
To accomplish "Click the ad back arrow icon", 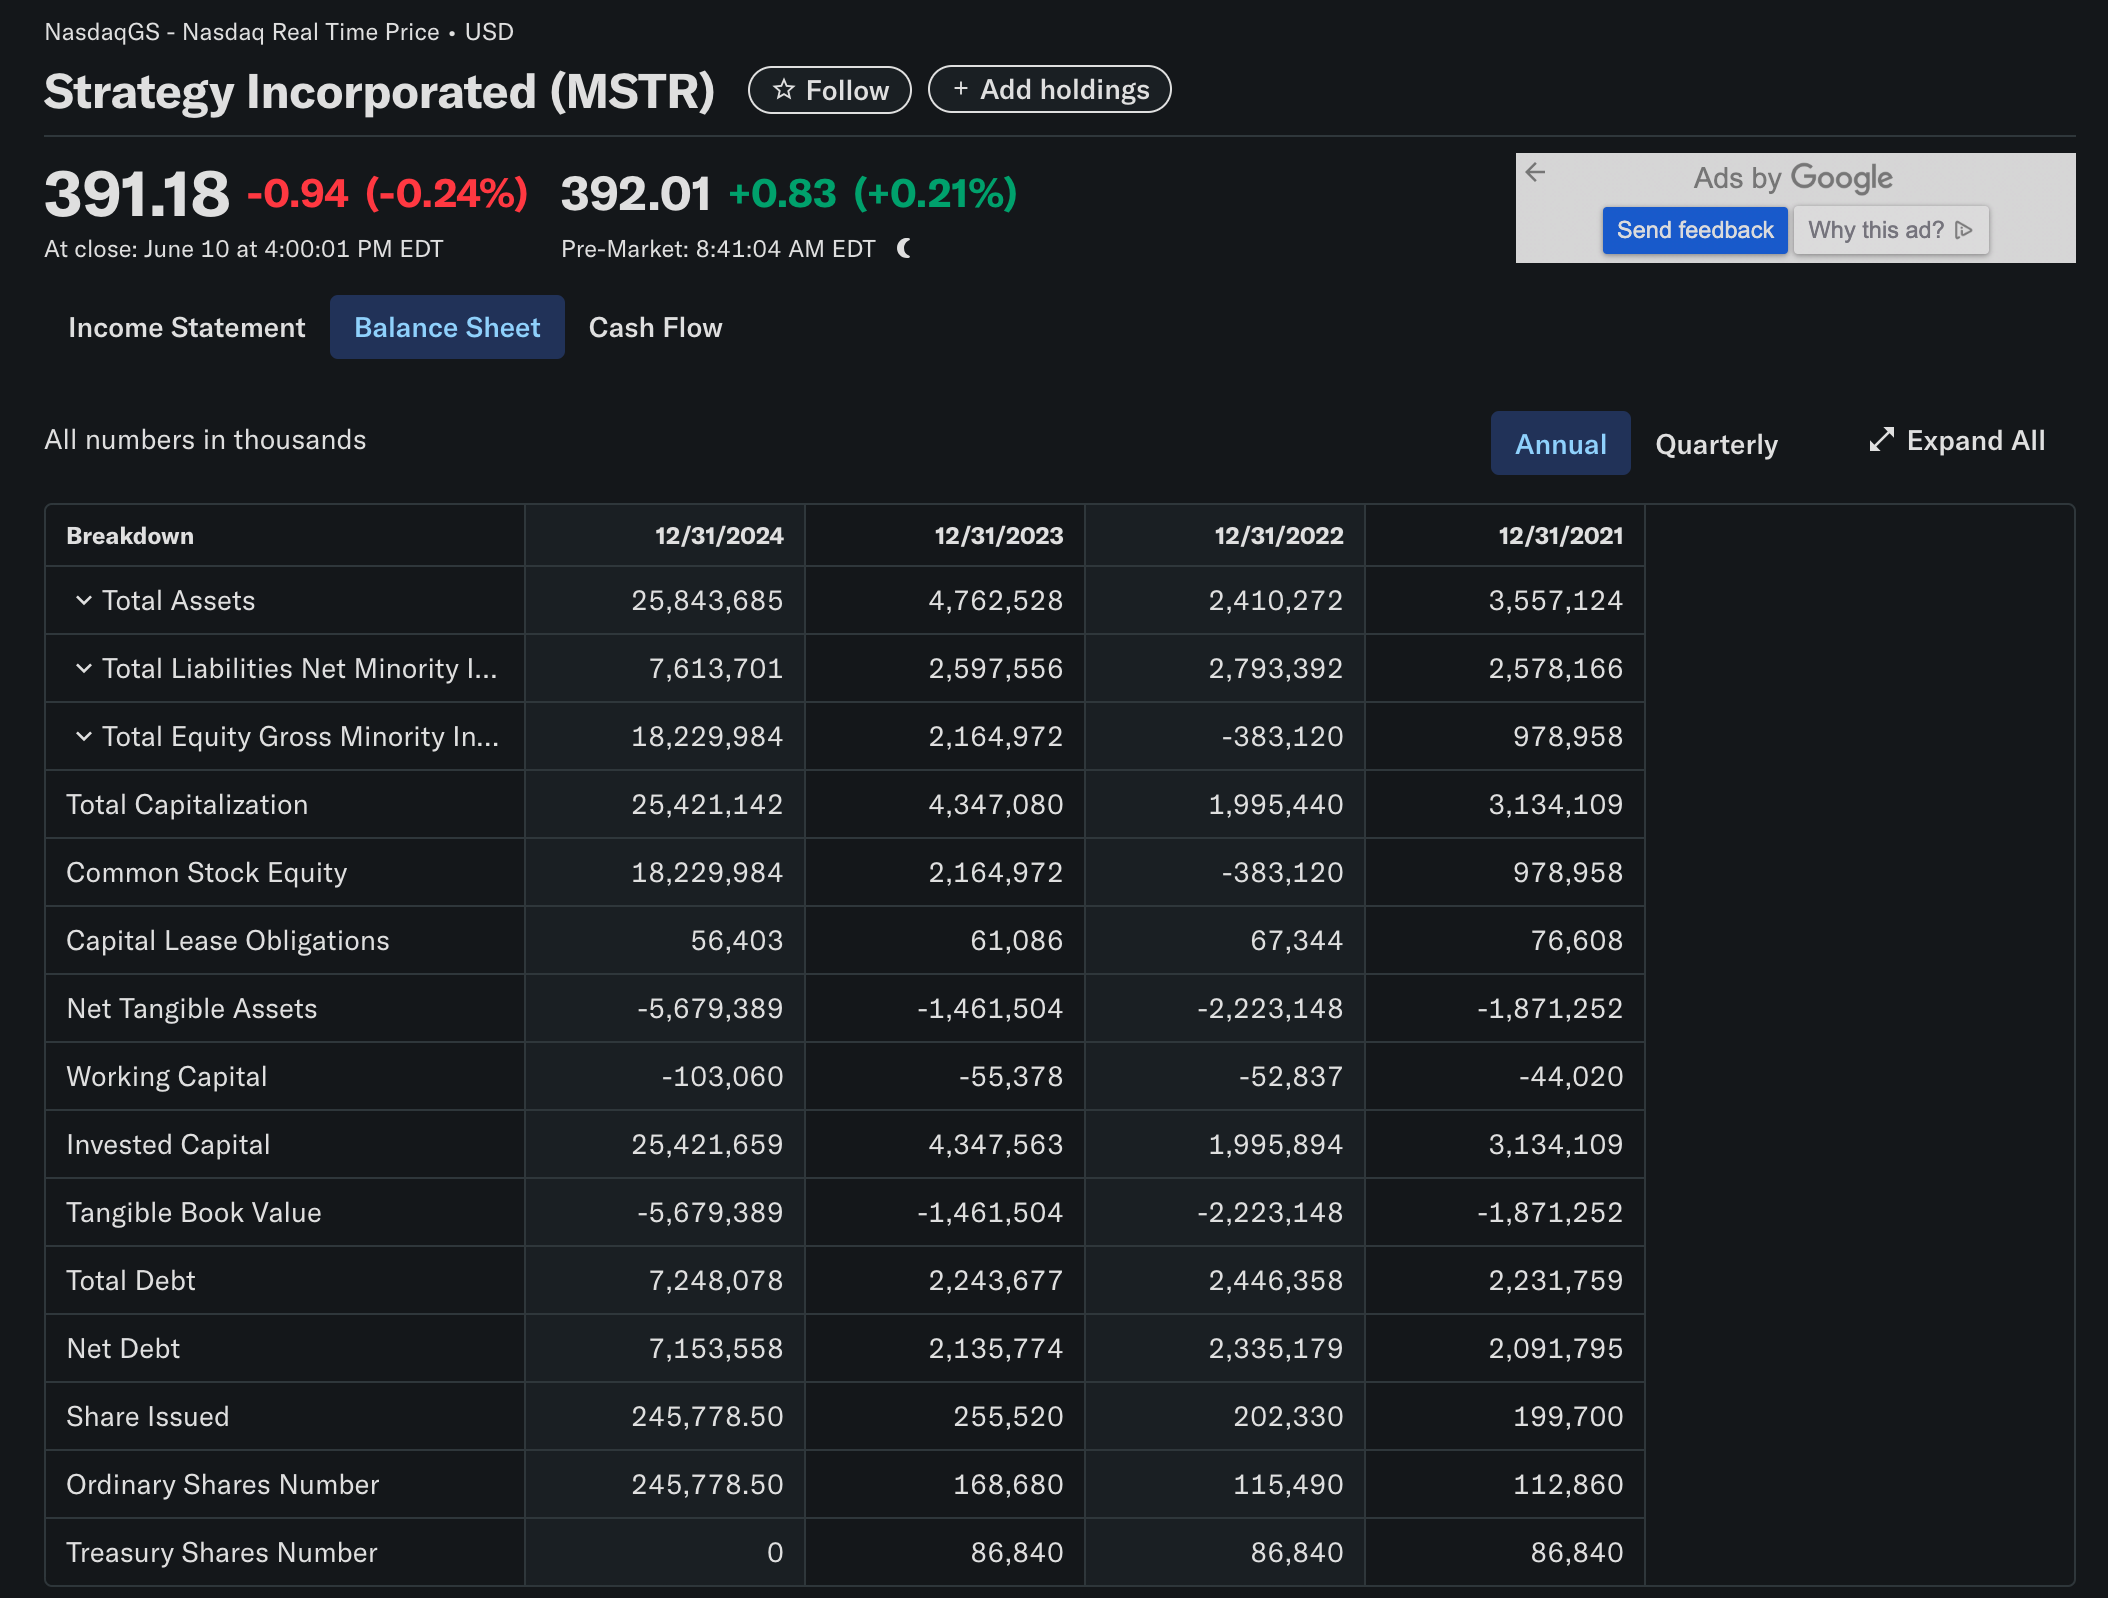I will click(x=1536, y=173).
